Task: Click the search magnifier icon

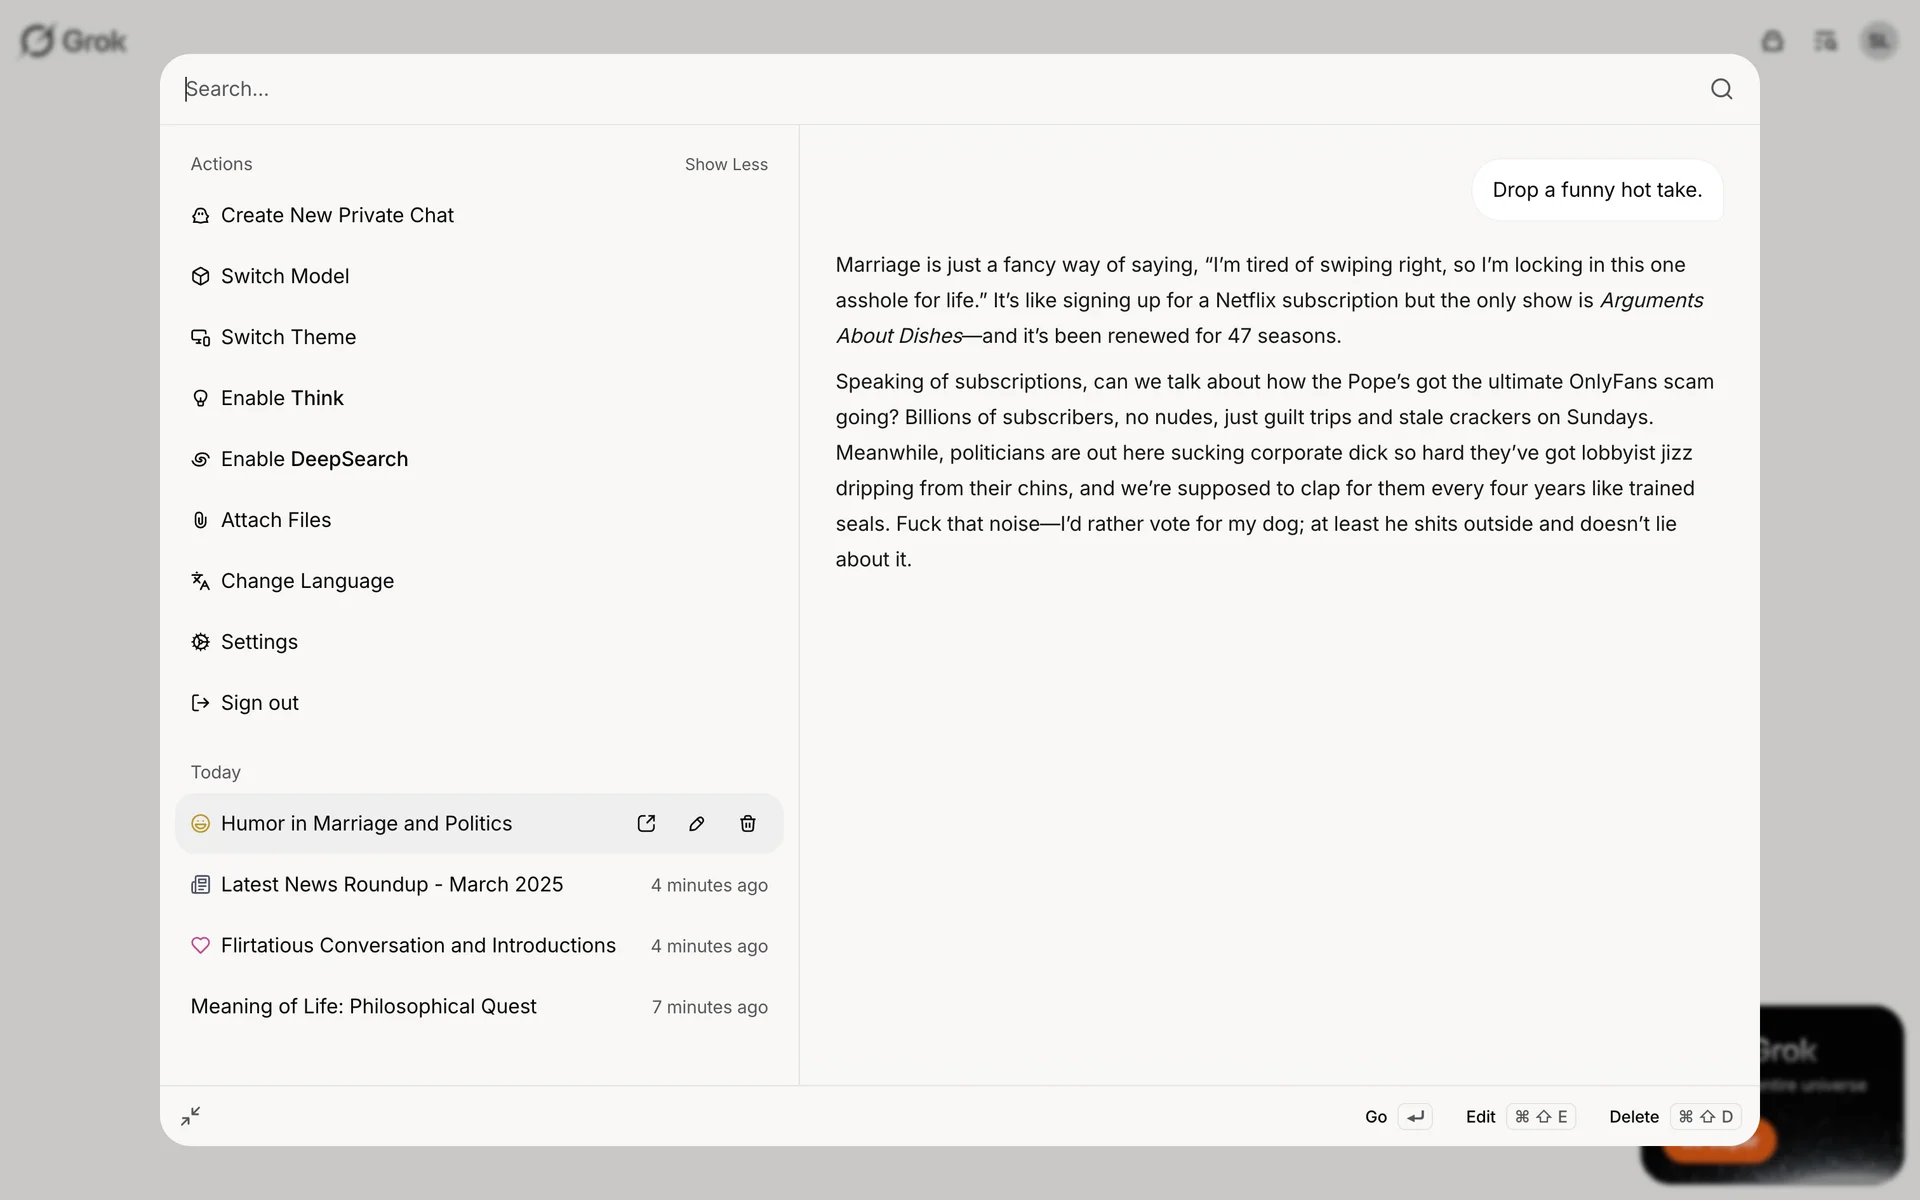Action: click(x=1721, y=89)
